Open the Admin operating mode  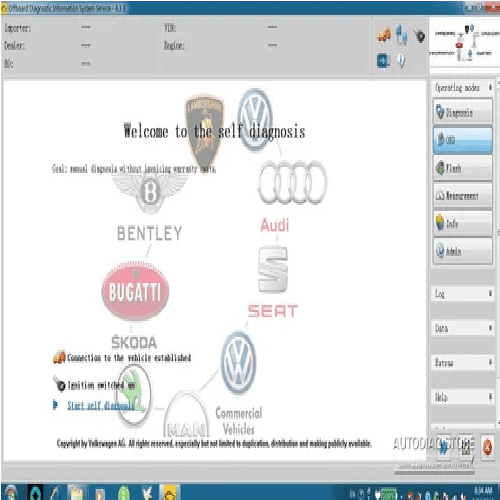(463, 251)
